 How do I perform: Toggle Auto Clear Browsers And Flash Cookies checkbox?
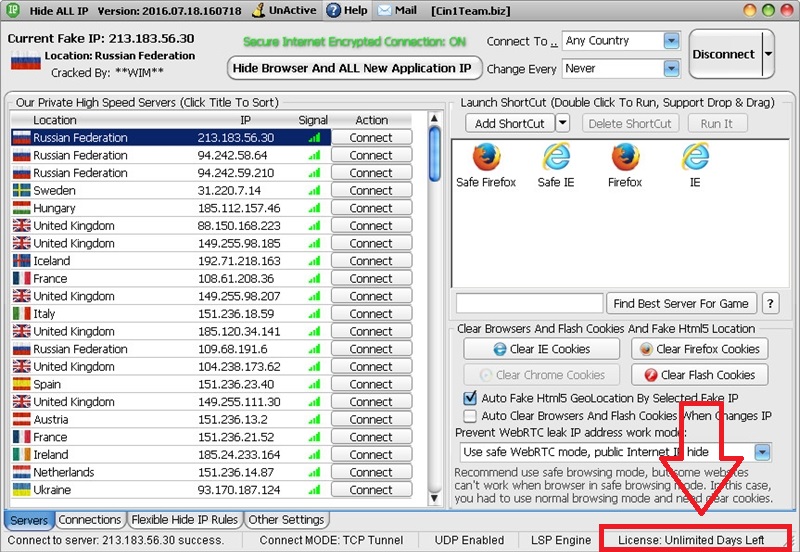(469, 416)
